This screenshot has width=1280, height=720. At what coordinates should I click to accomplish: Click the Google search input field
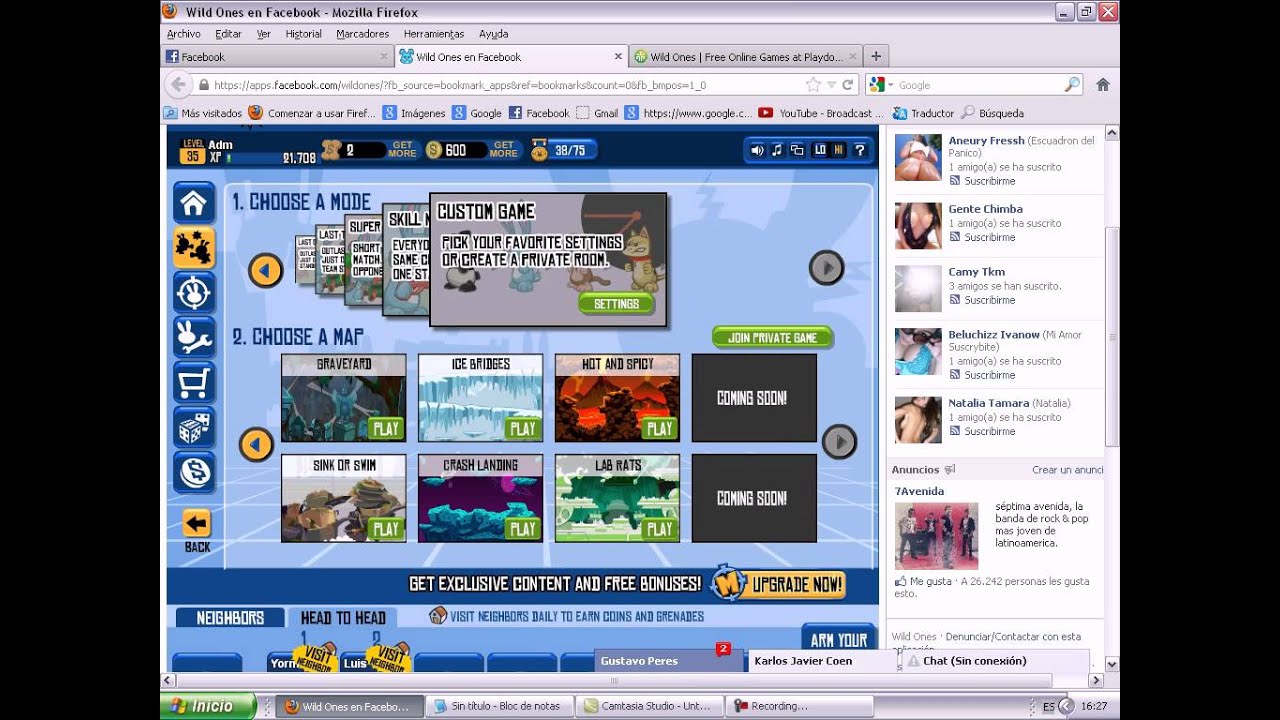coord(978,85)
